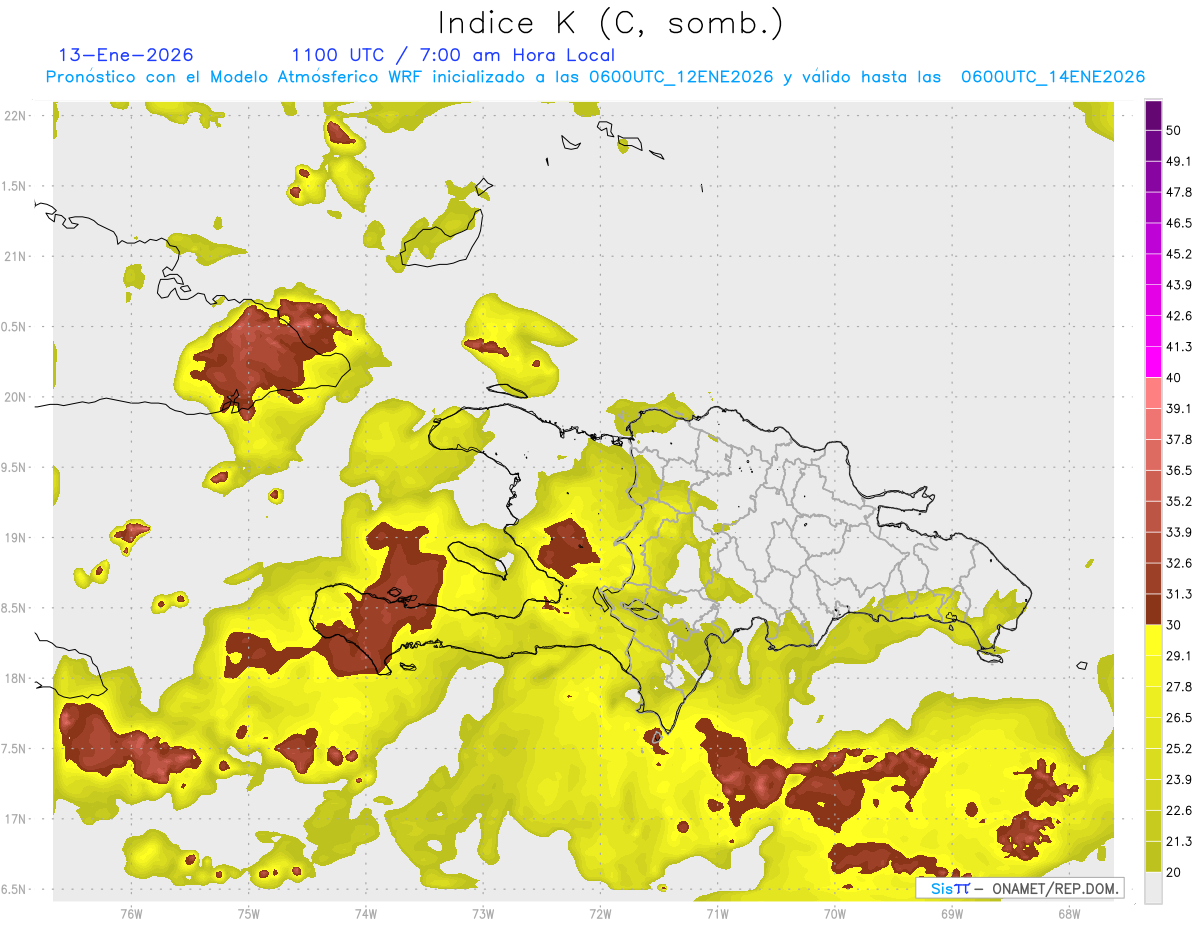Screen dimensions: 1200x927
Task: Click legend value '32.6'
Action: tap(1178, 563)
